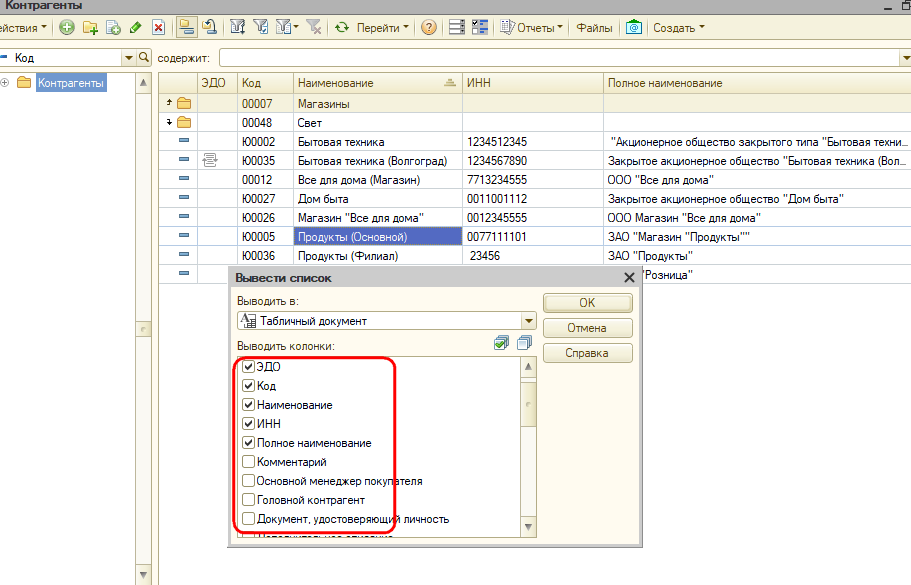Click the содержит search input field
911x585 pixels.
tap(559, 58)
